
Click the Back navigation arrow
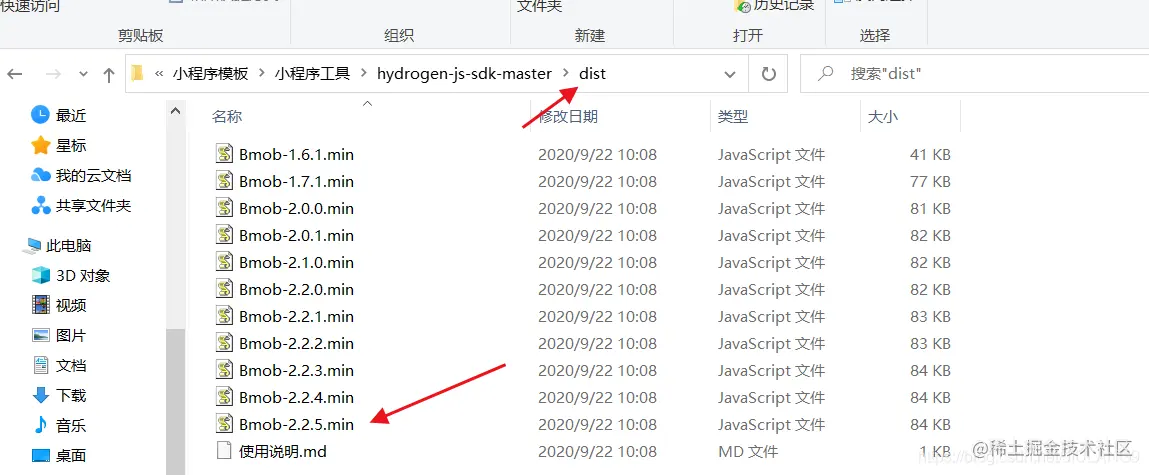(x=15, y=74)
